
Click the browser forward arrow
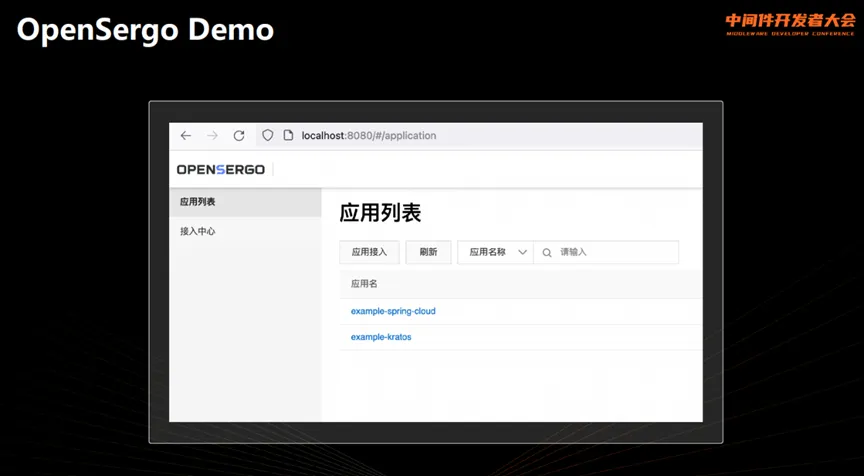point(212,136)
